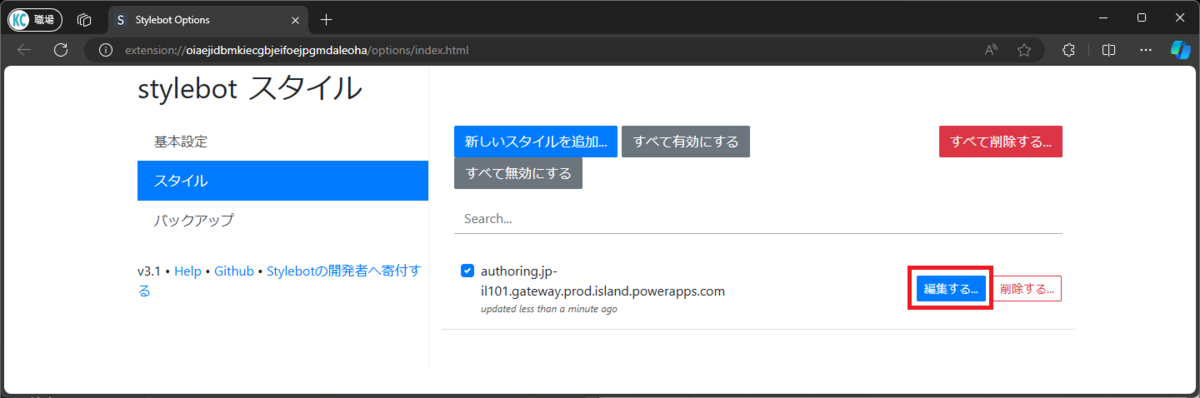Open the split screen icon

click(1108, 50)
